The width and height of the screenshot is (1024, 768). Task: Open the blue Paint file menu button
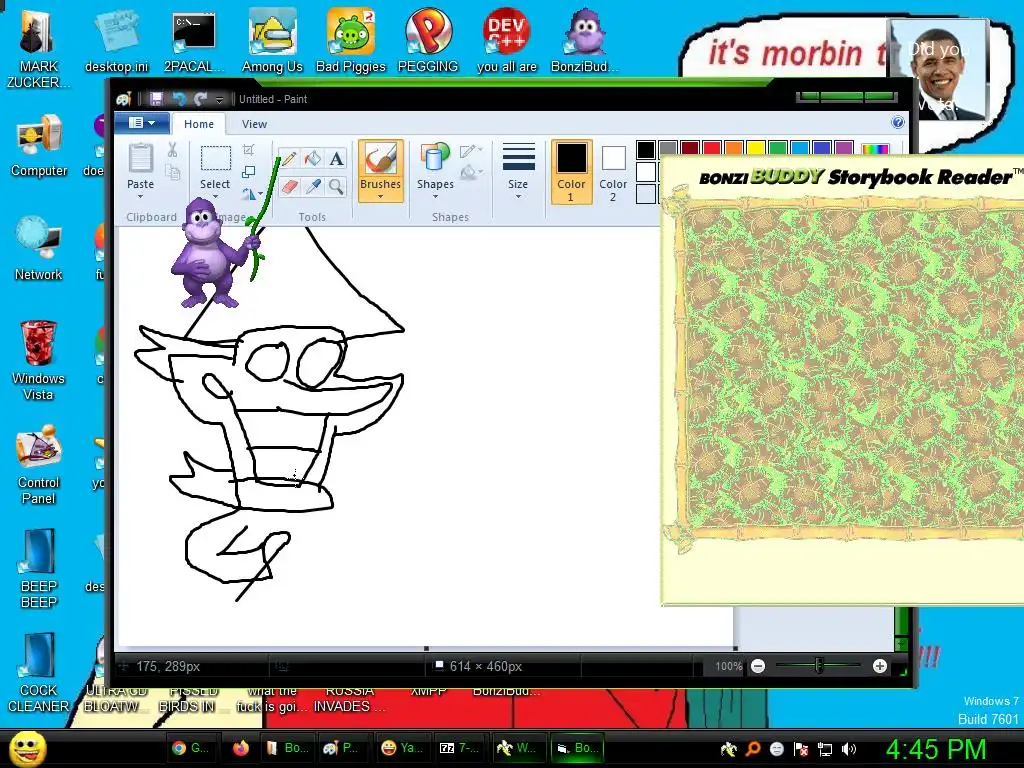pyautogui.click(x=142, y=123)
